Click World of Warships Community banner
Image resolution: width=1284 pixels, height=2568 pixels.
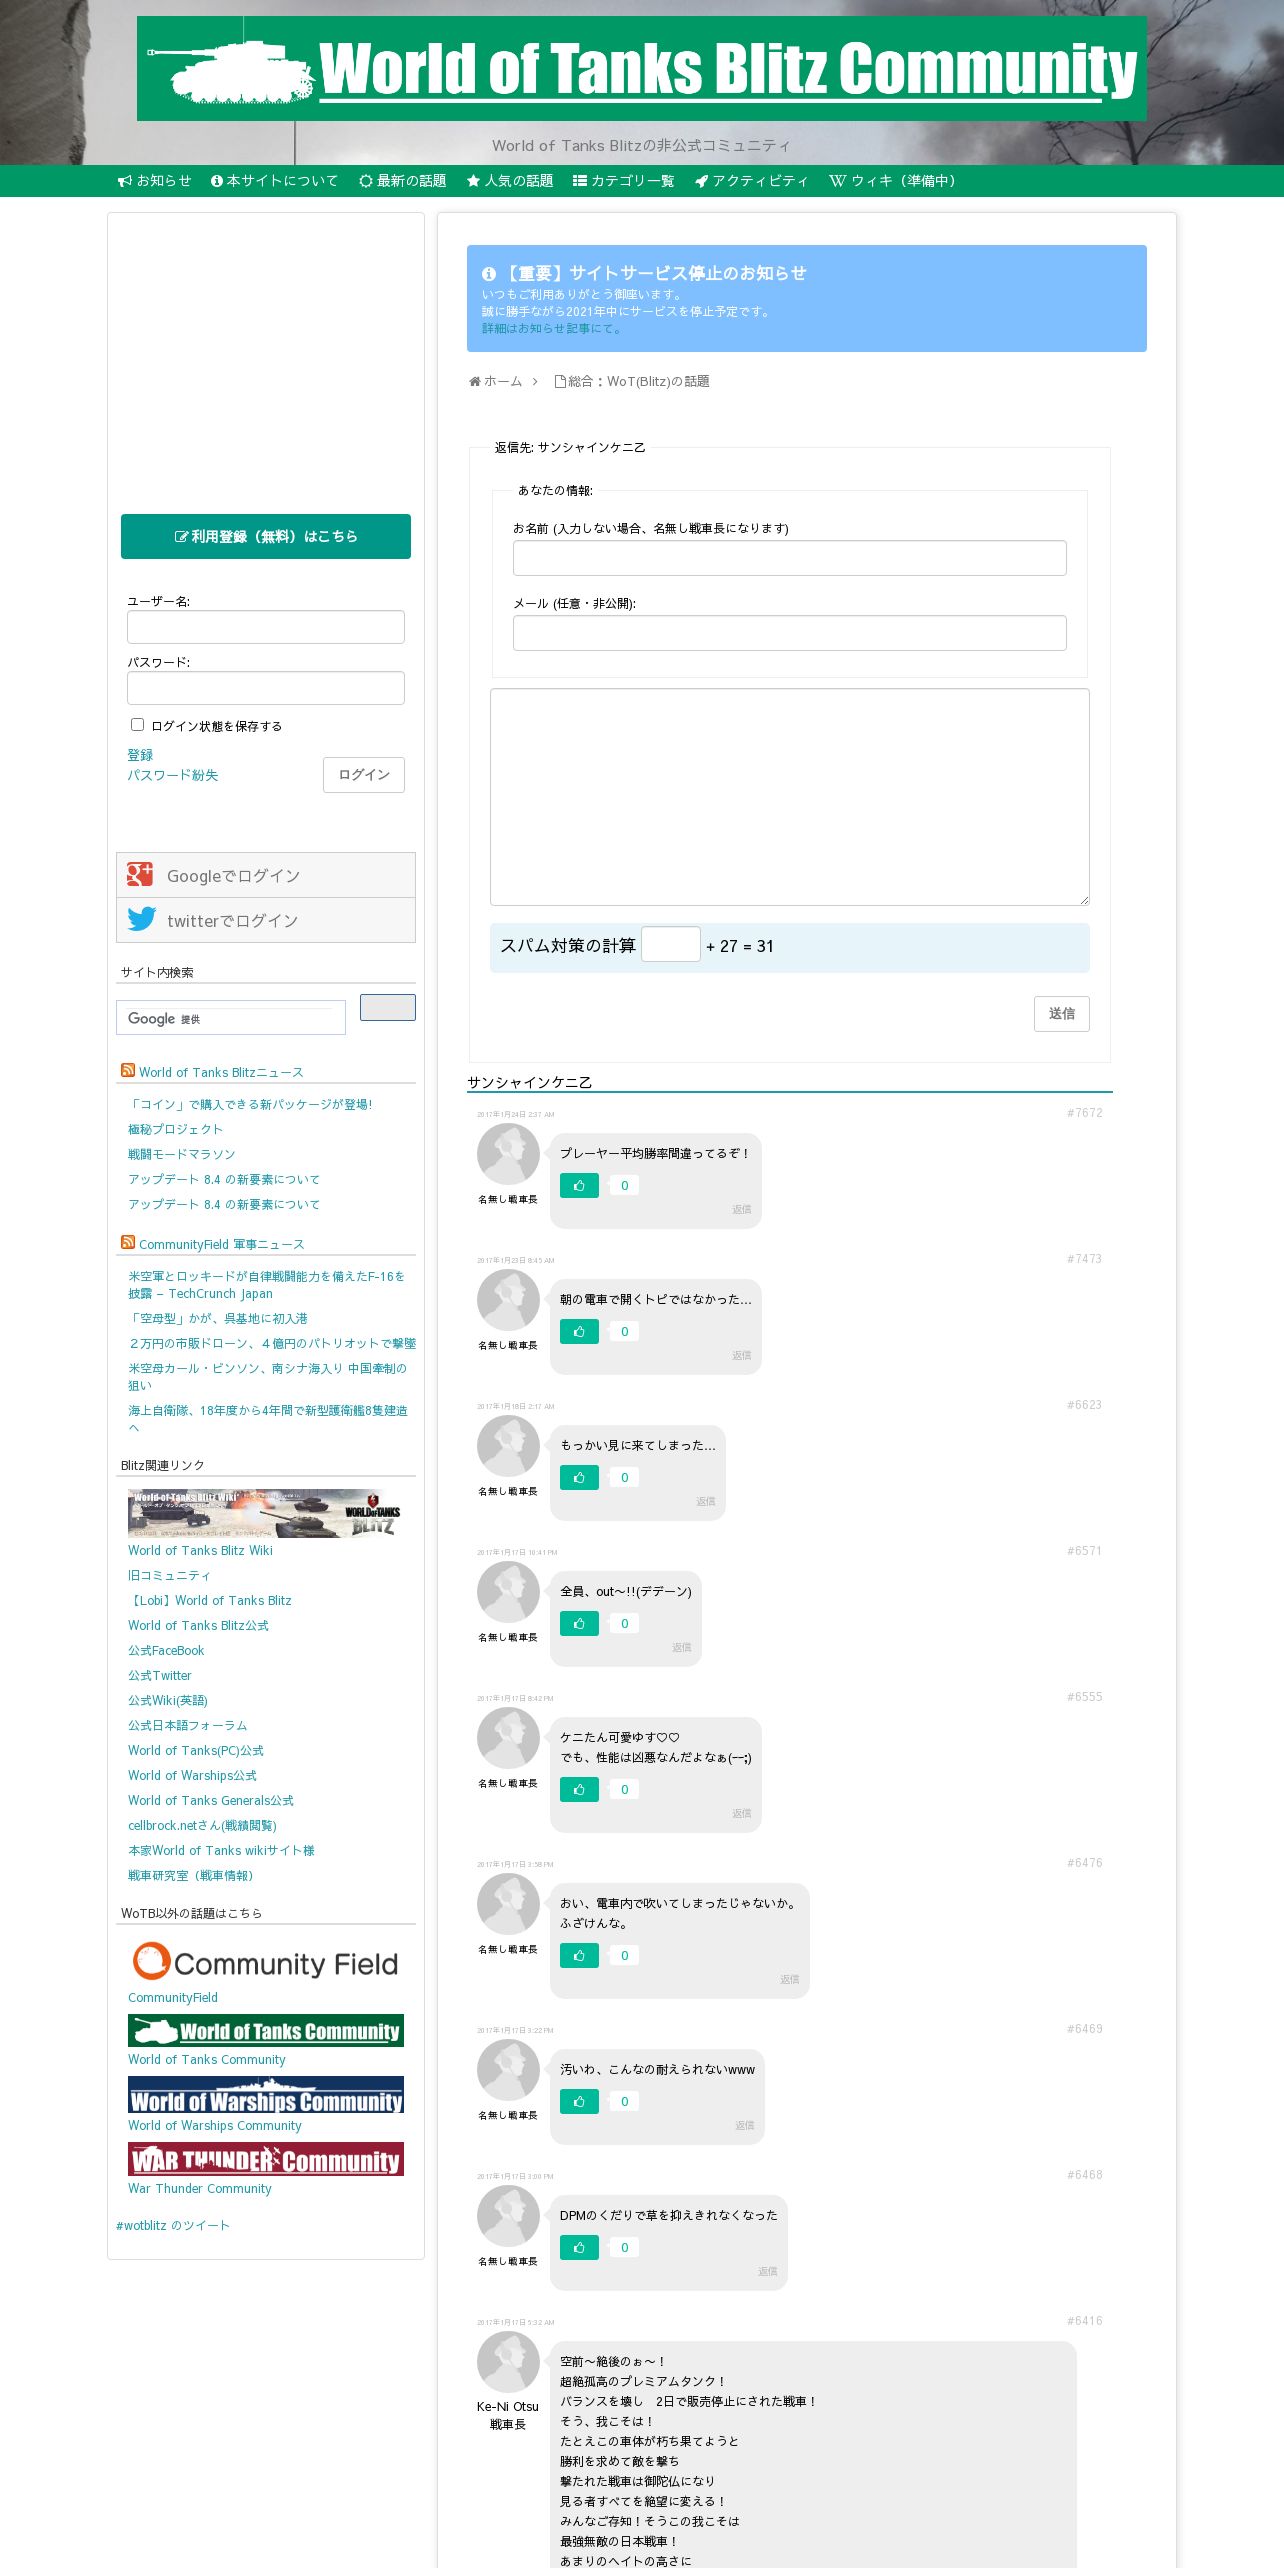266,2094
